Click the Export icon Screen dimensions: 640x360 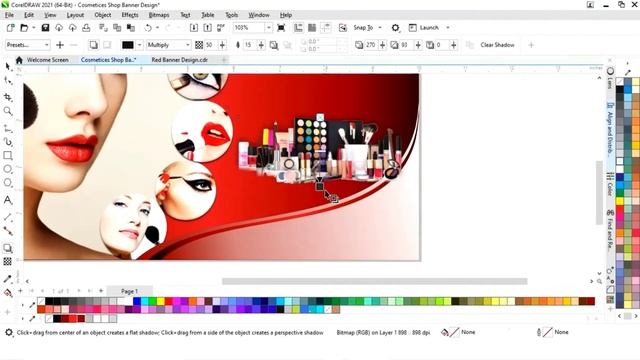(x=207, y=28)
